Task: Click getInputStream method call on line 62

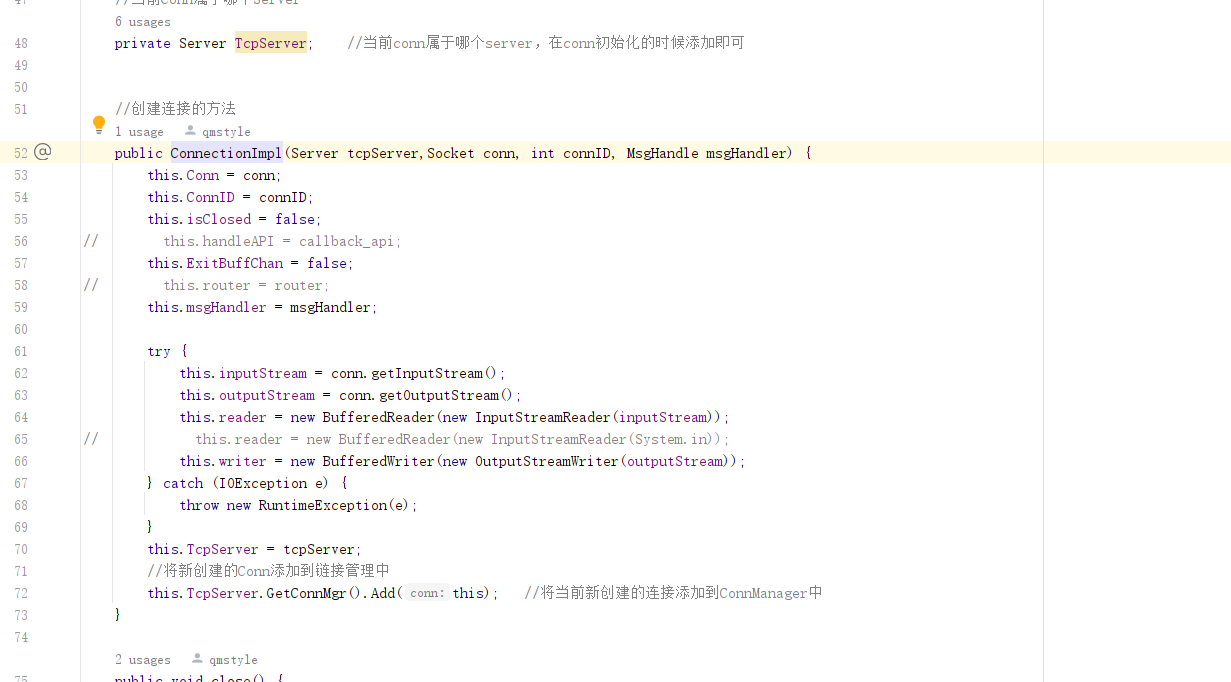Action: point(427,373)
